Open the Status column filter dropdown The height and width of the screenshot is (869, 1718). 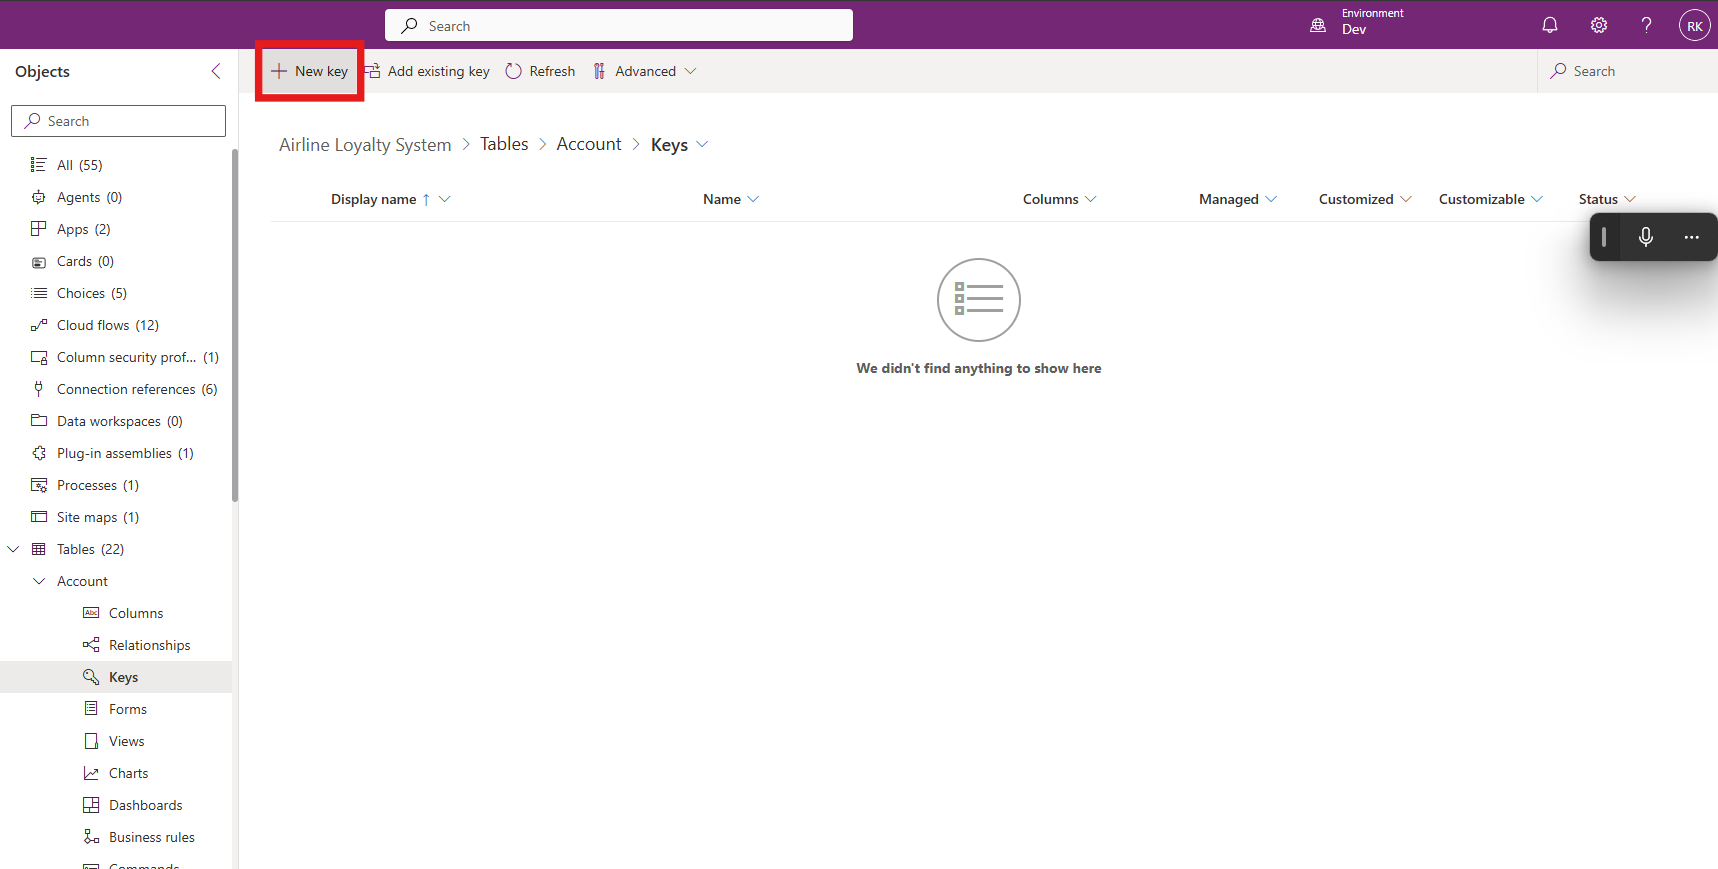point(1629,199)
